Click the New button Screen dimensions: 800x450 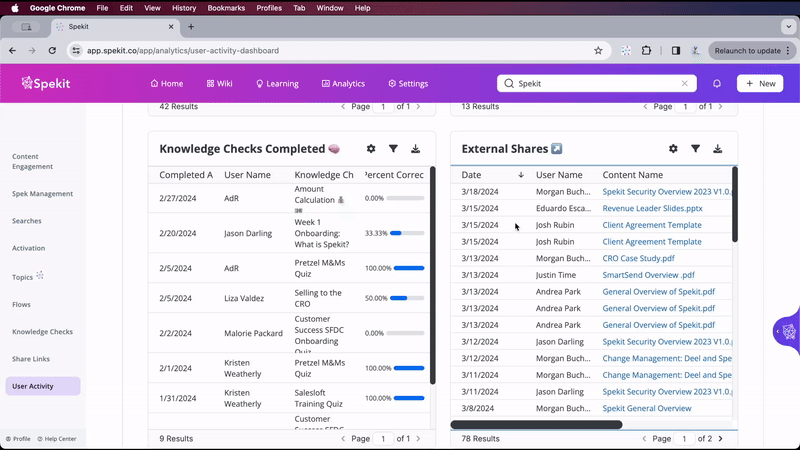[760, 83]
